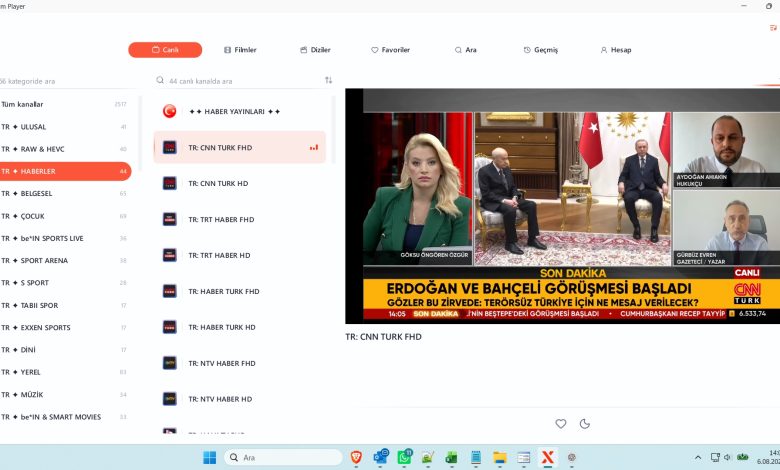Click the live channel search field
The image size is (780, 470).
pos(238,81)
